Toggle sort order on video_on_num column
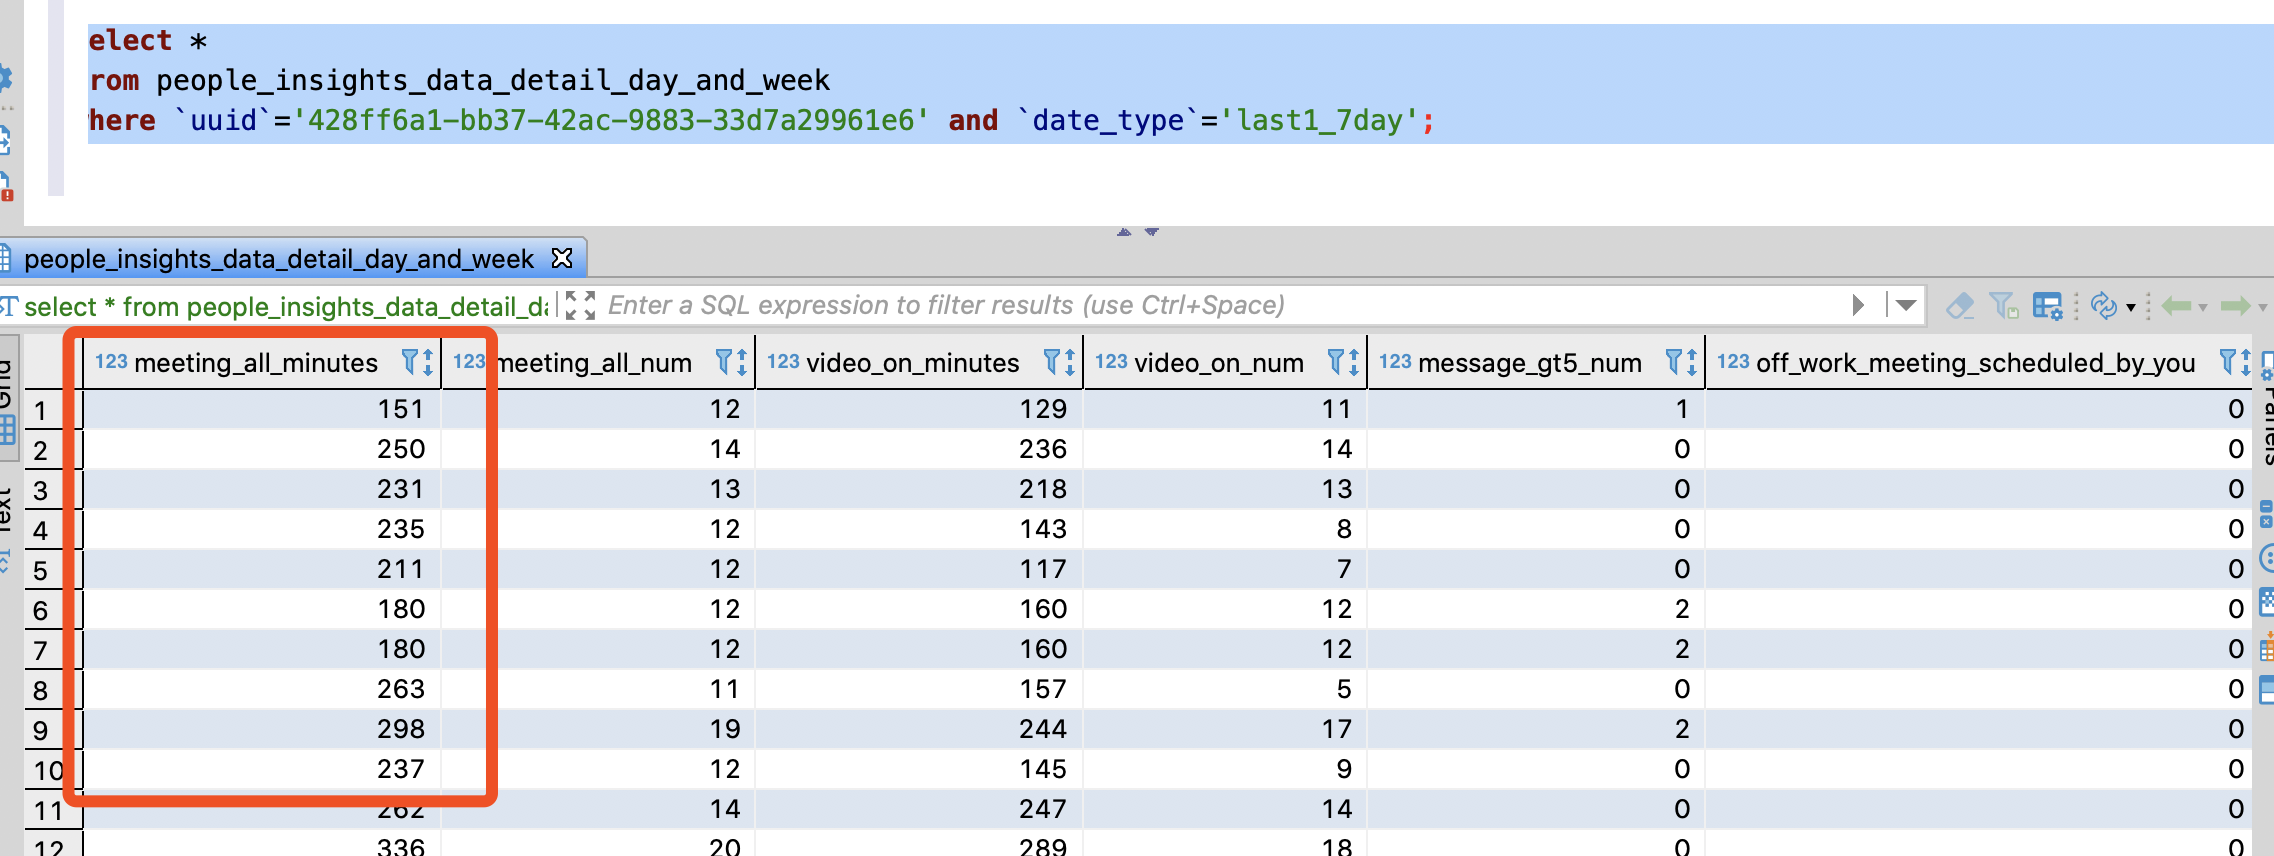Screen dimensions: 2274x856 1354,362
